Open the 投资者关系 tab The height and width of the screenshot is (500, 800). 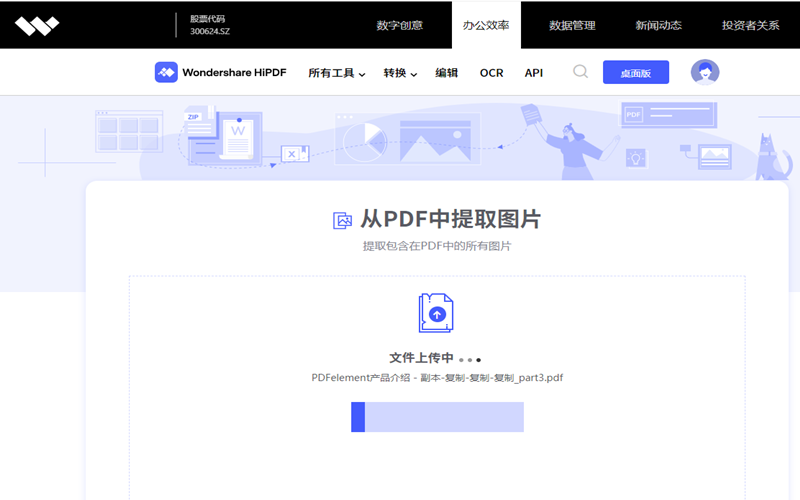[750, 25]
